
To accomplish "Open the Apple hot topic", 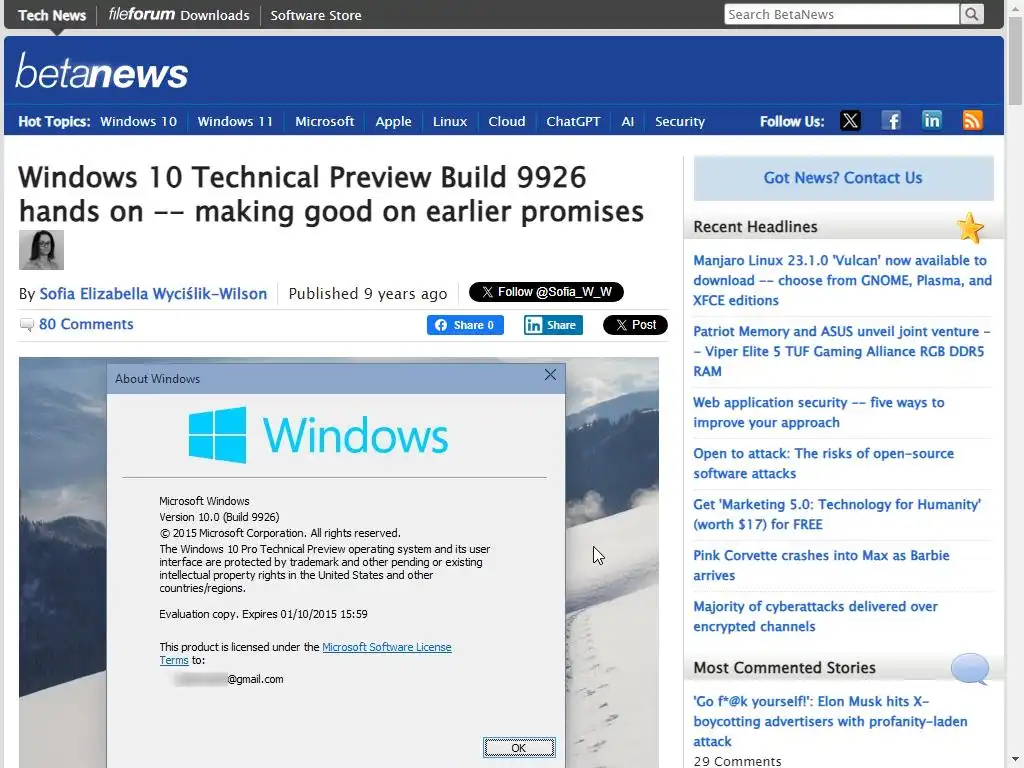I will [x=393, y=121].
